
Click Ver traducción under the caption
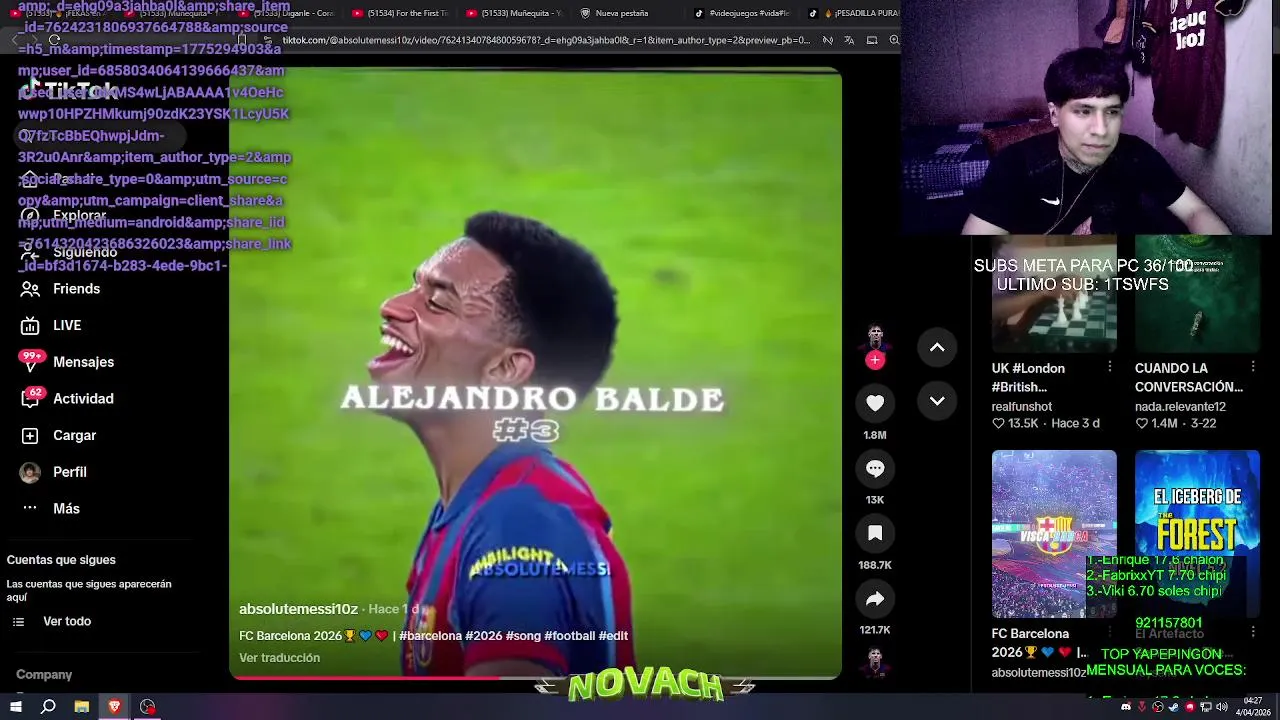pyautogui.click(x=279, y=658)
